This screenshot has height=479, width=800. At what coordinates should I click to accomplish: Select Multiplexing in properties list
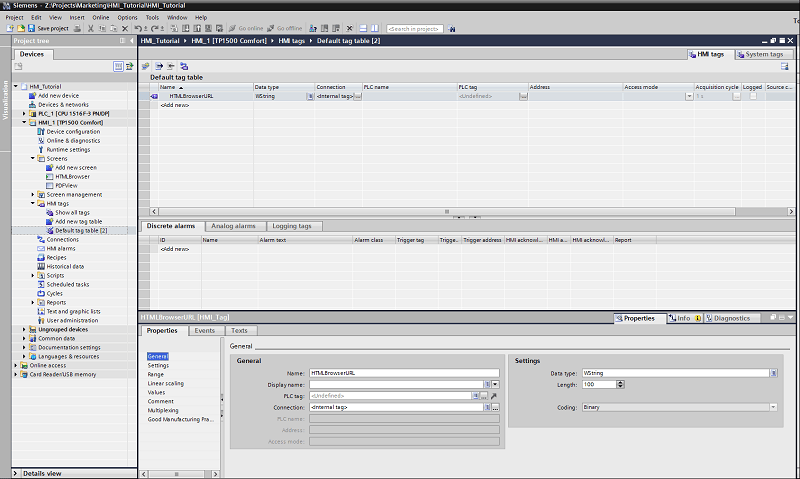163,411
